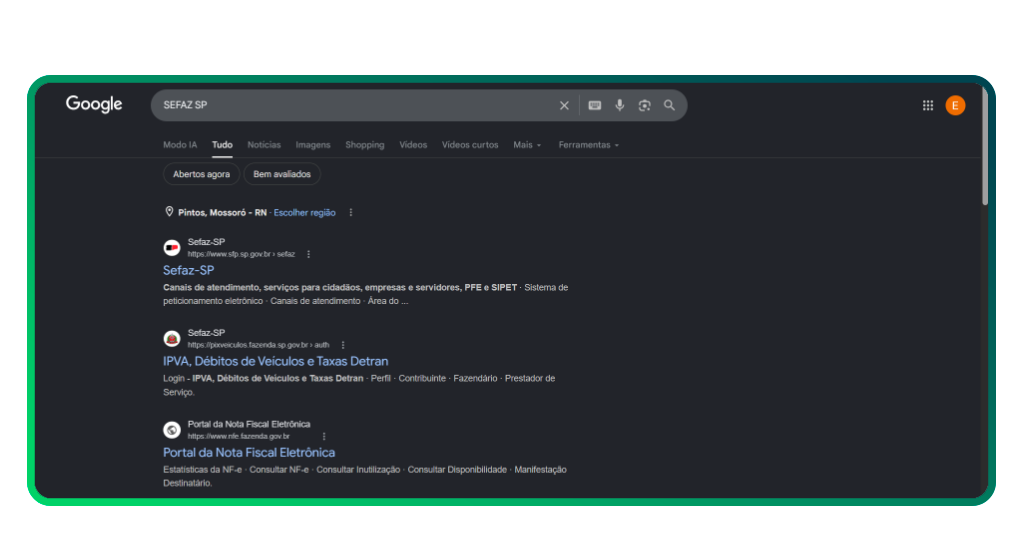Select the Tudo tab
1024x536 pixels.
(x=222, y=145)
